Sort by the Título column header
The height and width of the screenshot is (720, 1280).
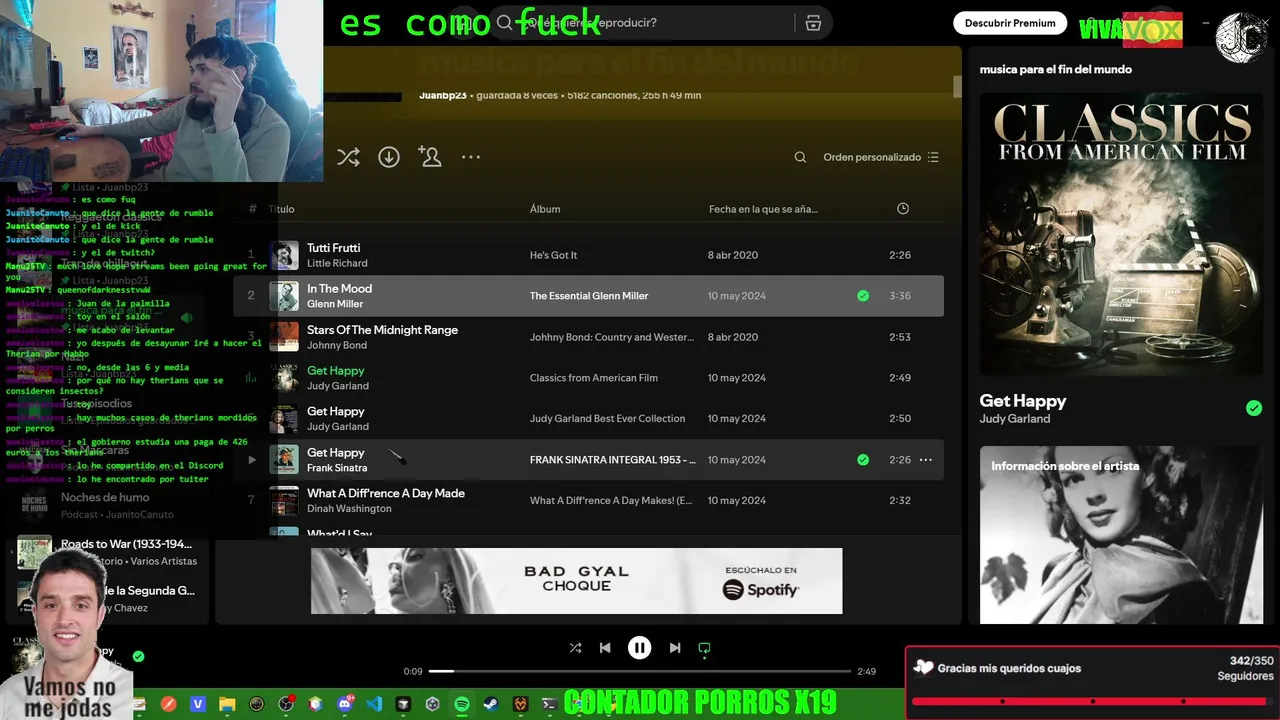tap(281, 209)
